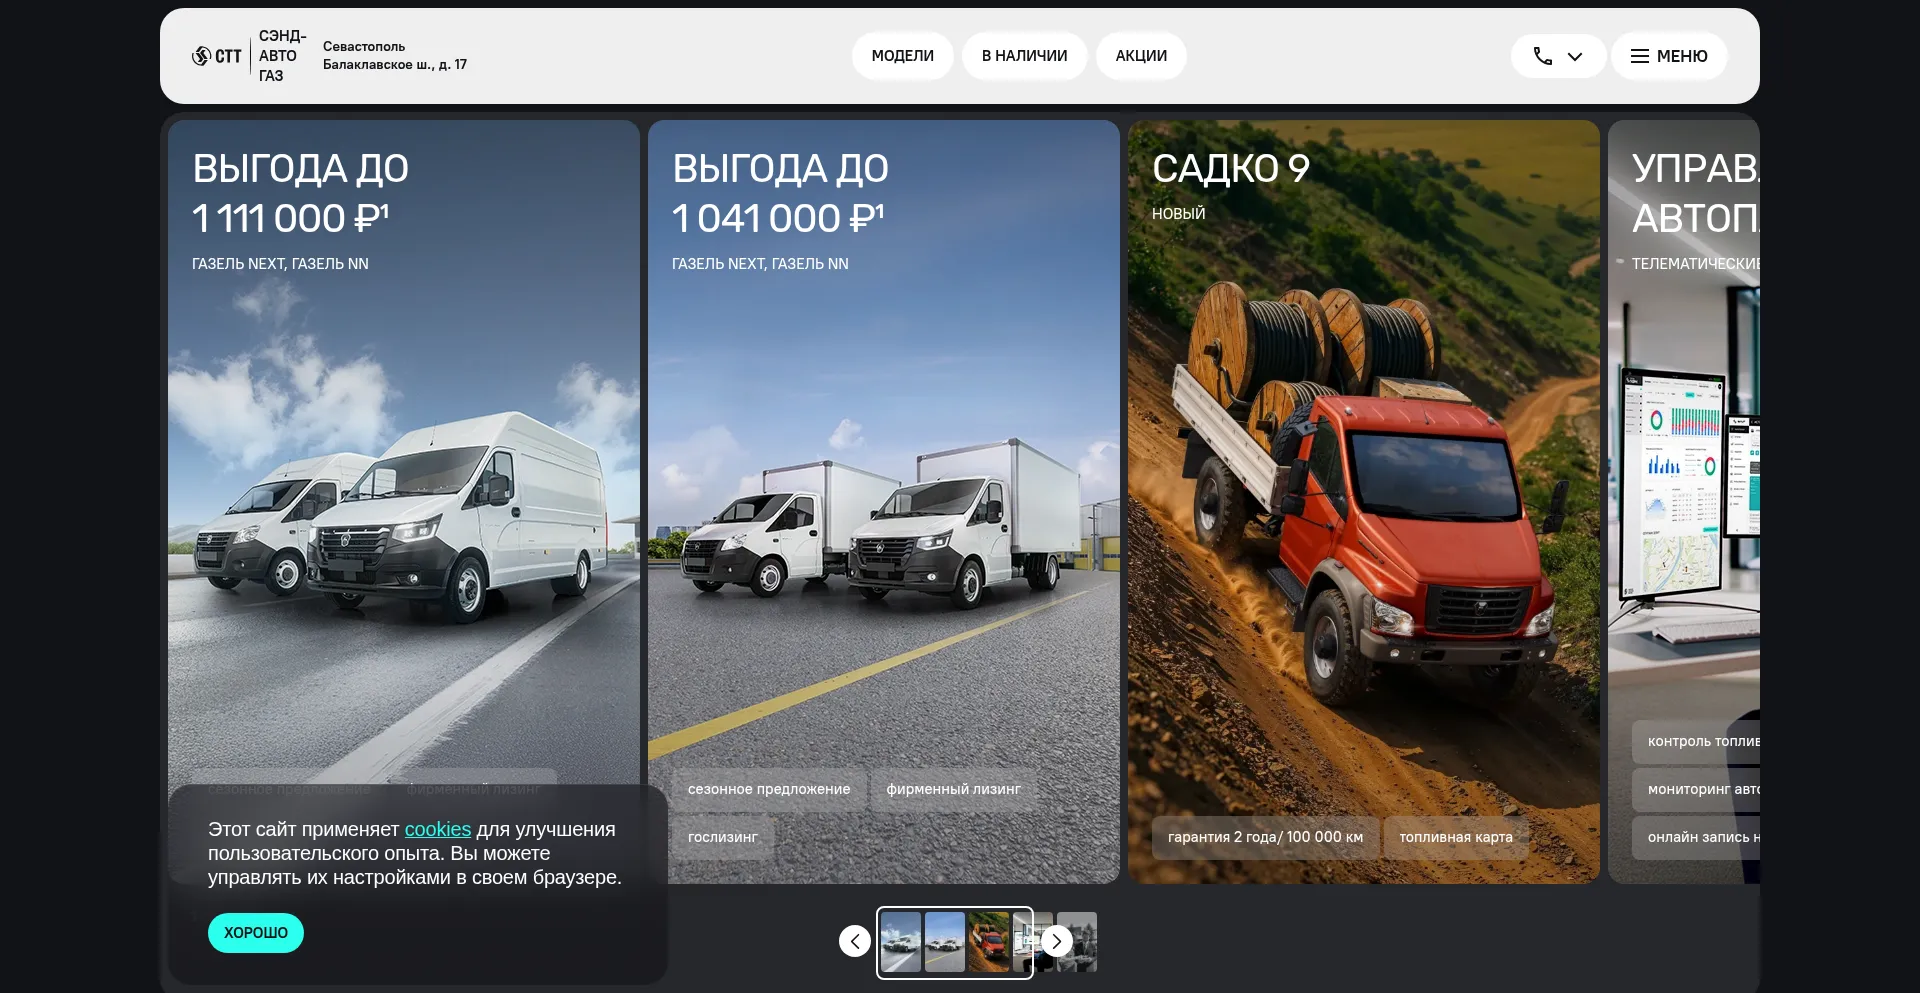
Task: Accept cookies with the ХОРОШО button
Action: pos(256,933)
